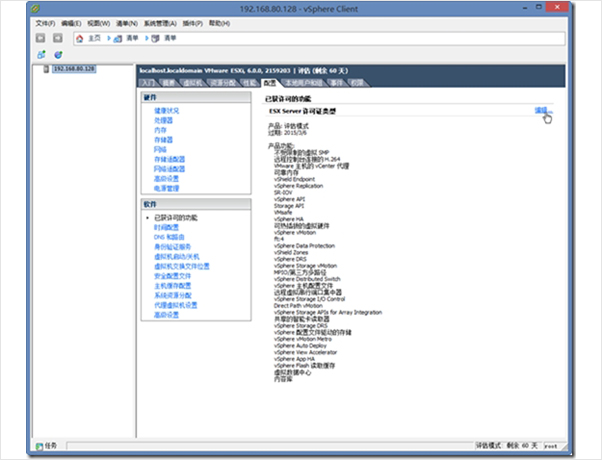
Task: Open the 编辑(E) menu
Action: tap(71, 23)
